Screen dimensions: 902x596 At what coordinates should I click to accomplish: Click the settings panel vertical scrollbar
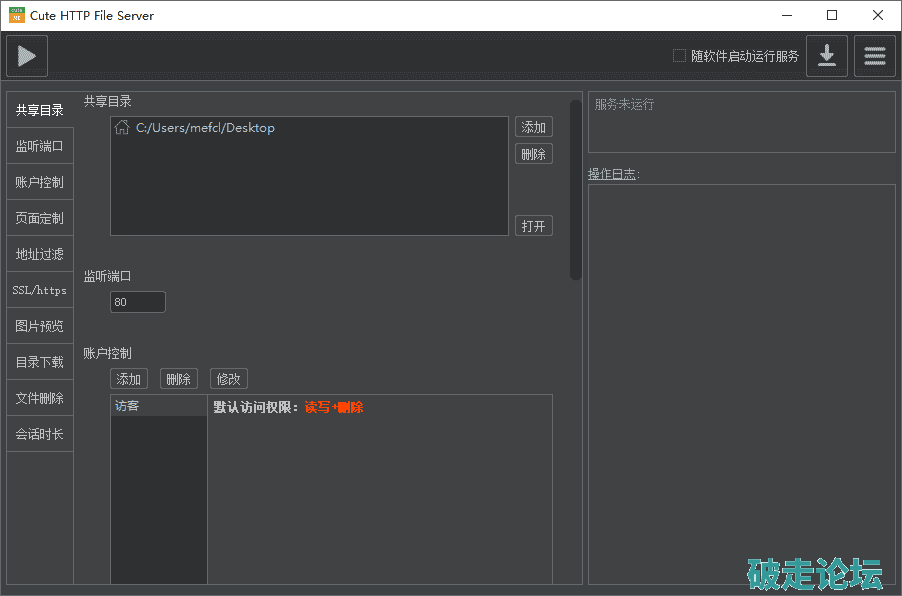click(x=575, y=189)
